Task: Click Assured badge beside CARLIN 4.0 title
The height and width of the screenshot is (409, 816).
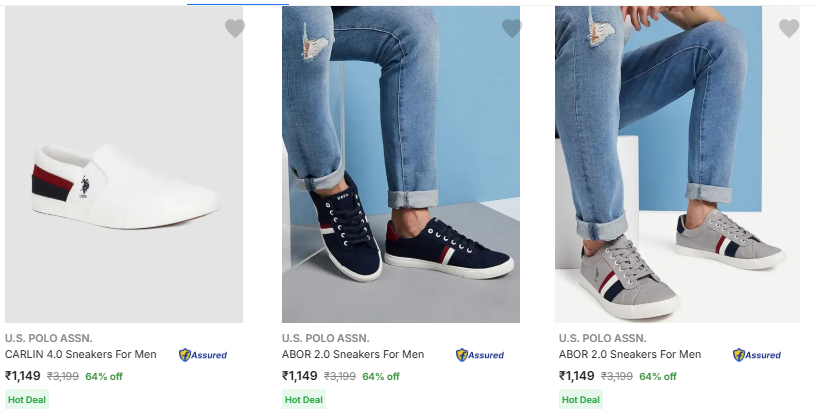Action: pos(203,355)
